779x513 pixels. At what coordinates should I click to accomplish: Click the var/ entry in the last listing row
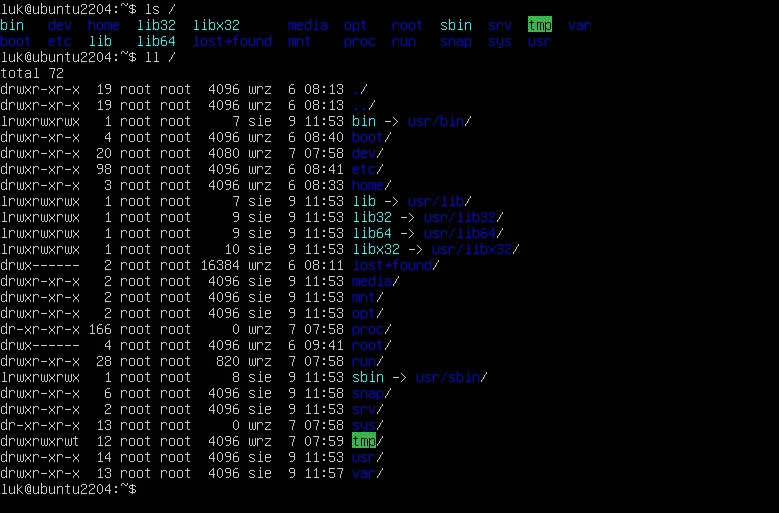[x=368, y=473]
